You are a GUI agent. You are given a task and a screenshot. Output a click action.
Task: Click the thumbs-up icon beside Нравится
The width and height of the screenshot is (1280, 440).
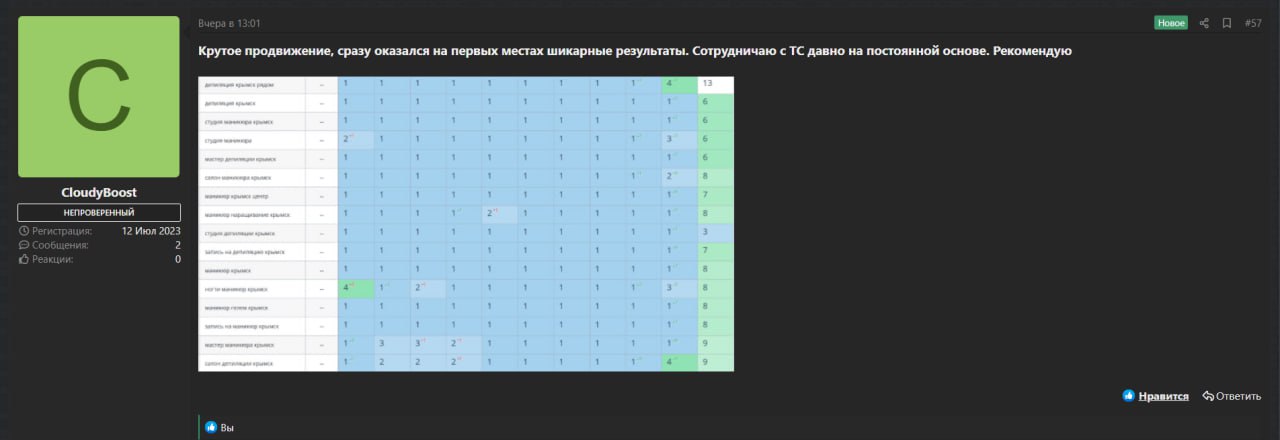(1128, 396)
